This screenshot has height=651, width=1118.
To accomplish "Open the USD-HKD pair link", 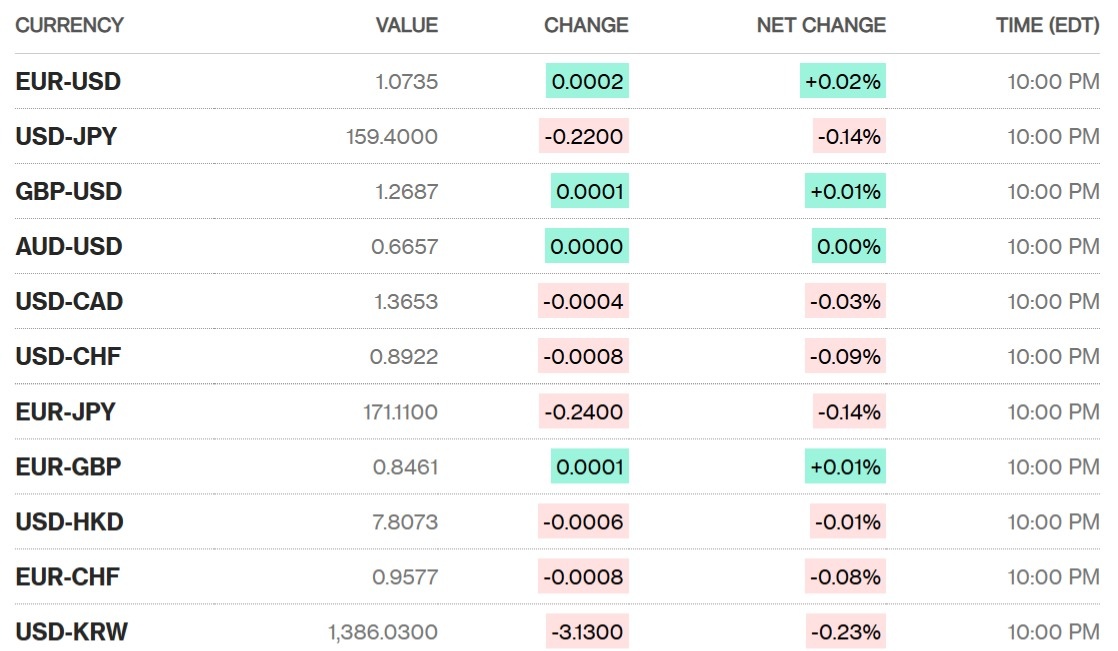I will point(69,522).
